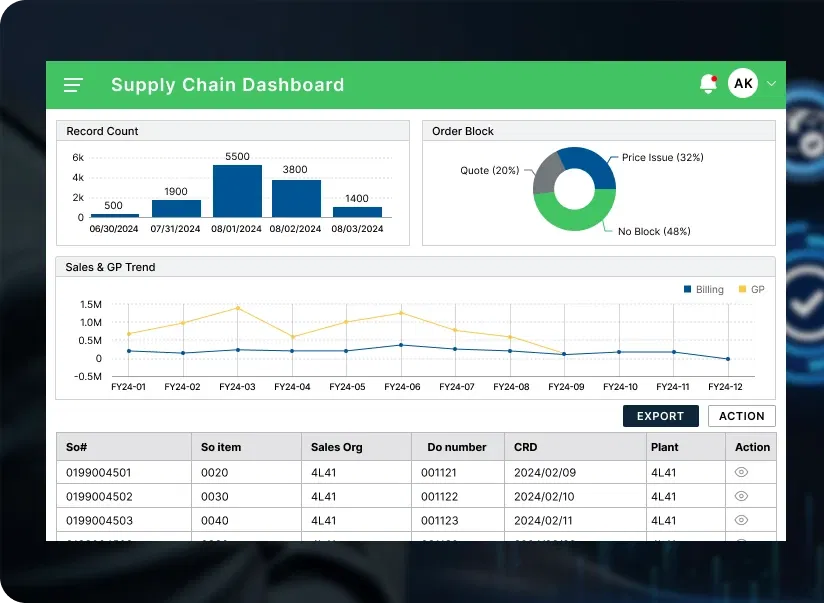This screenshot has width=824, height=603.
Task: Show row details for order 0199004503
Action: point(741,520)
